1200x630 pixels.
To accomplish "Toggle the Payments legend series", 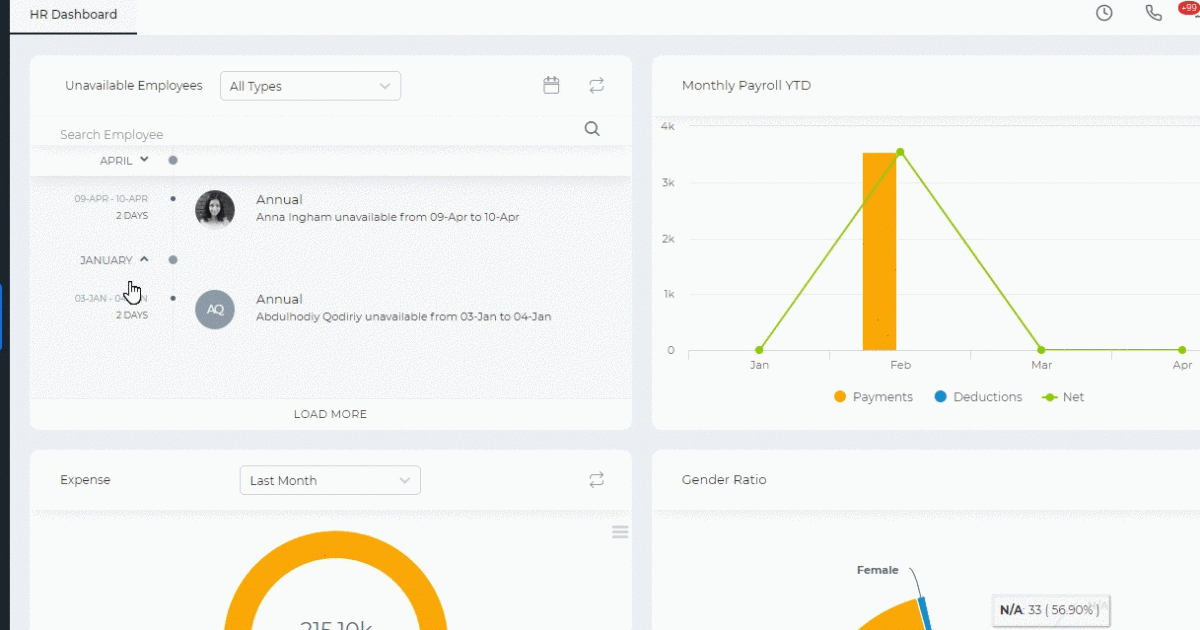I will [873, 397].
